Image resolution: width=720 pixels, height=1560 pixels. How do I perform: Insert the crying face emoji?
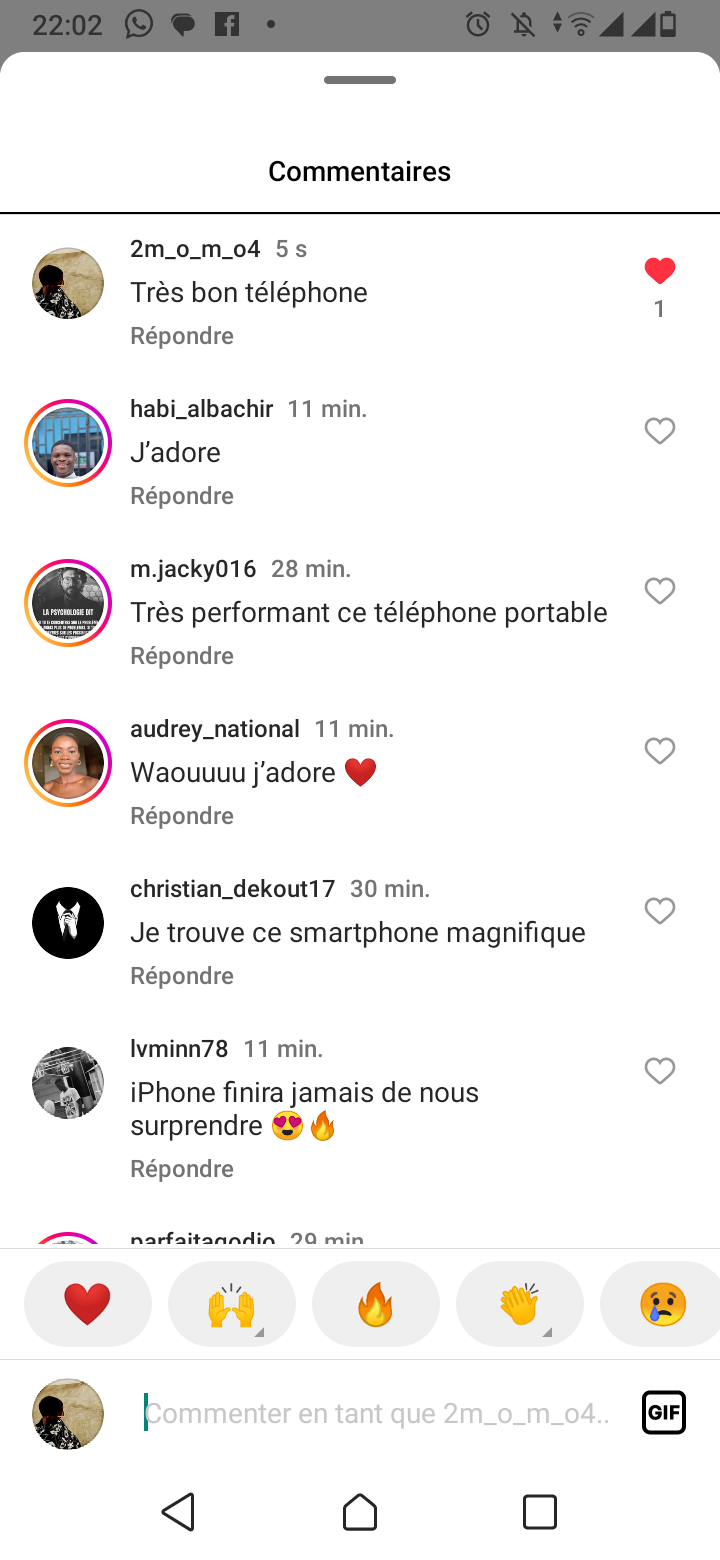pos(662,1304)
